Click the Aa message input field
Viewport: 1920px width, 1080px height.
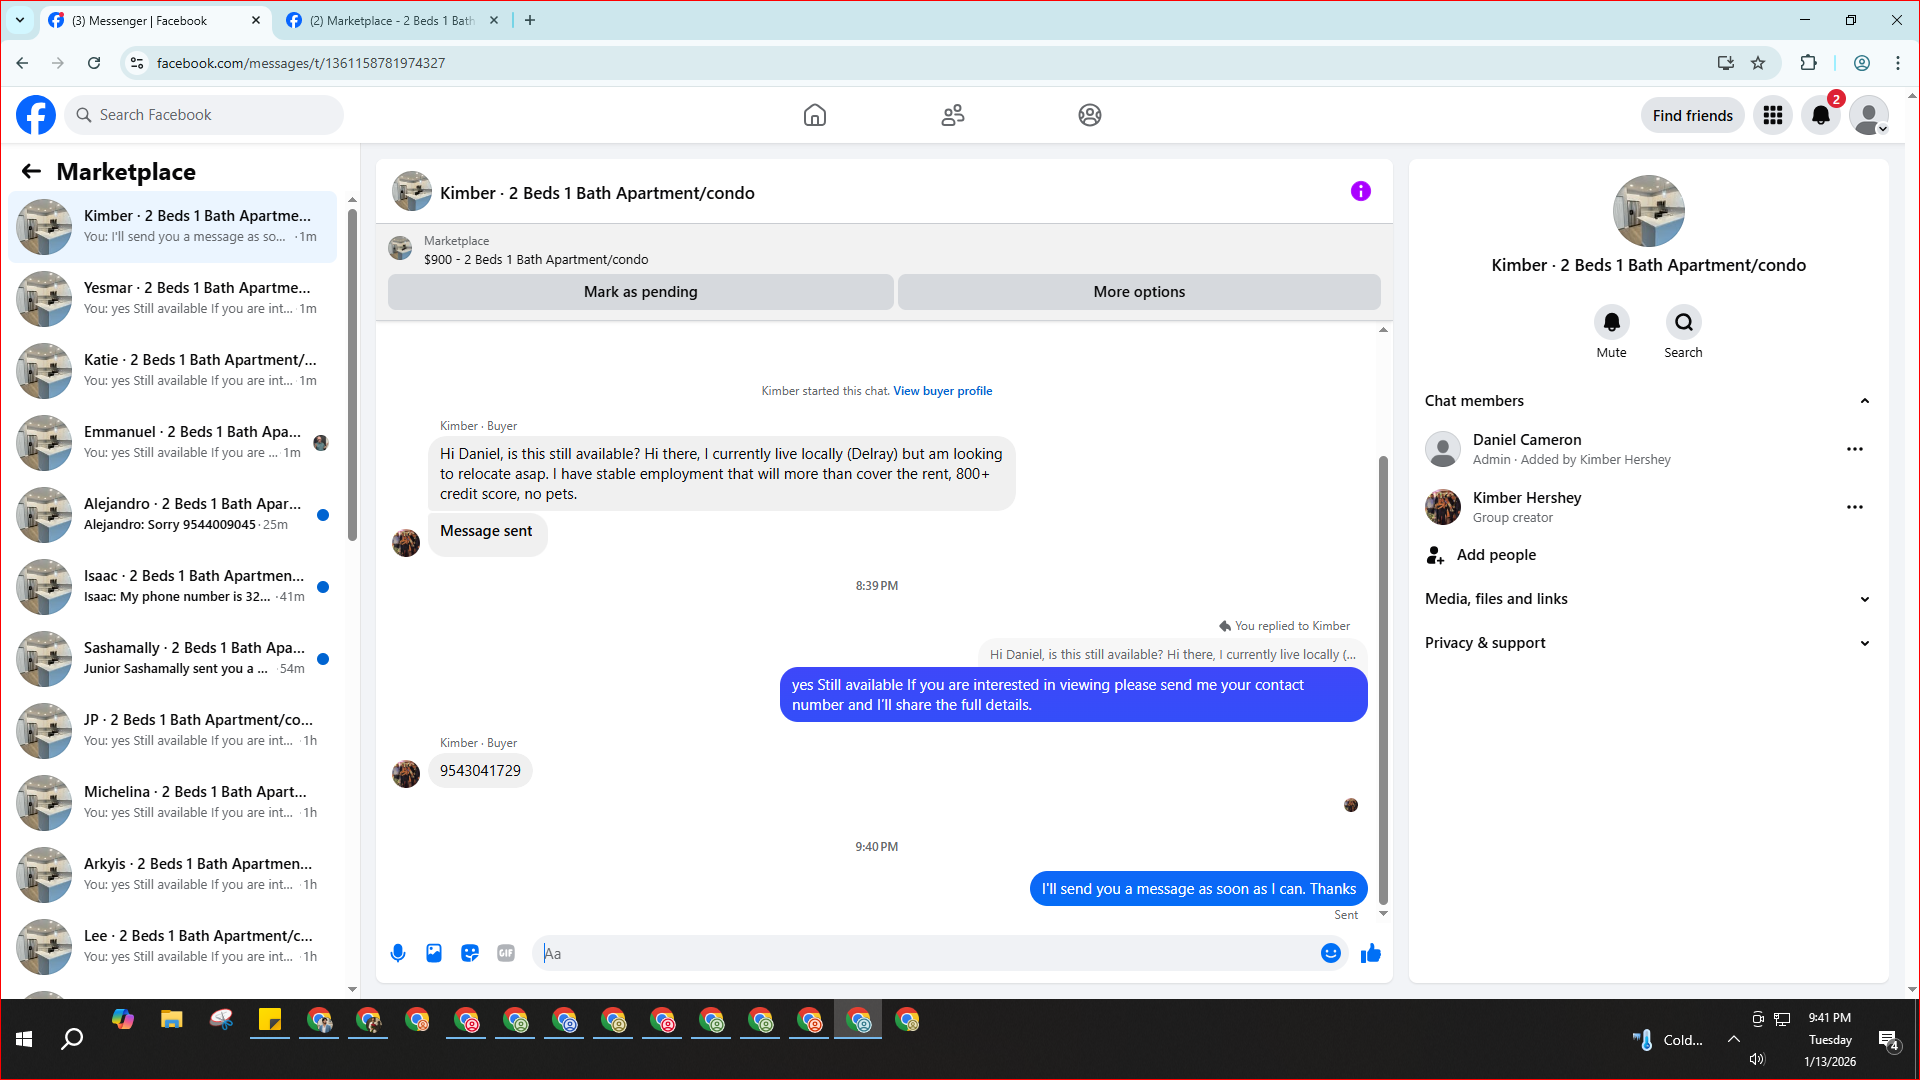click(x=925, y=953)
